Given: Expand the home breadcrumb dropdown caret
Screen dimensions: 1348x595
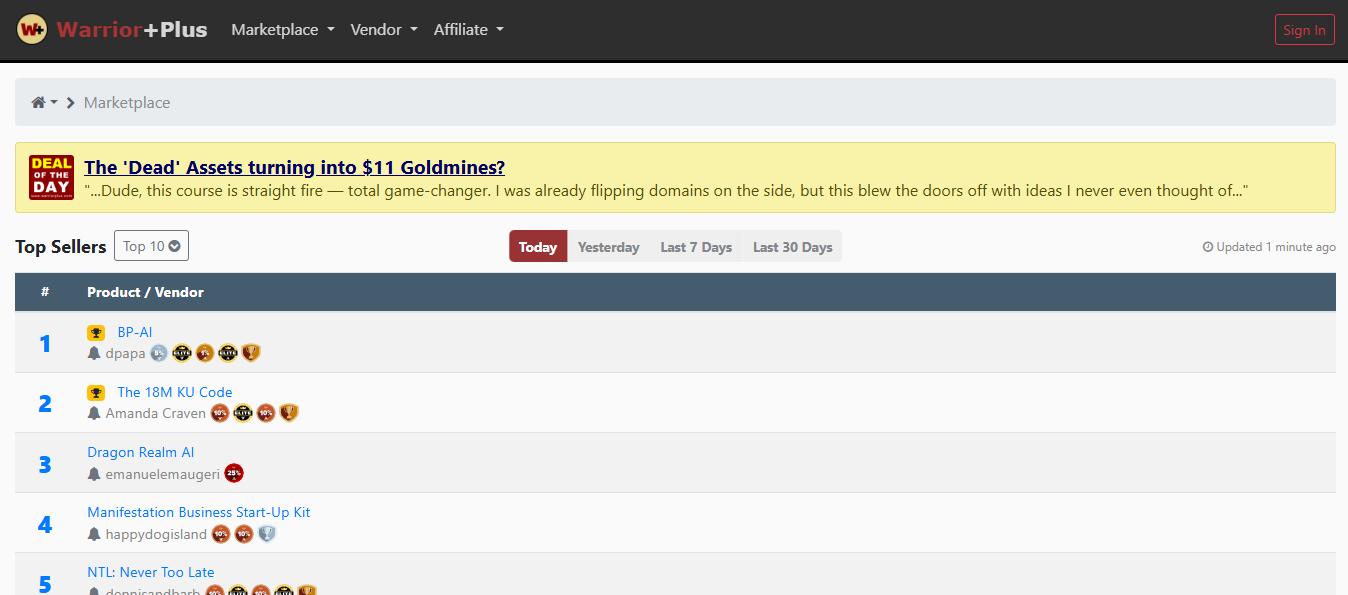Looking at the screenshot, I should coord(54,102).
